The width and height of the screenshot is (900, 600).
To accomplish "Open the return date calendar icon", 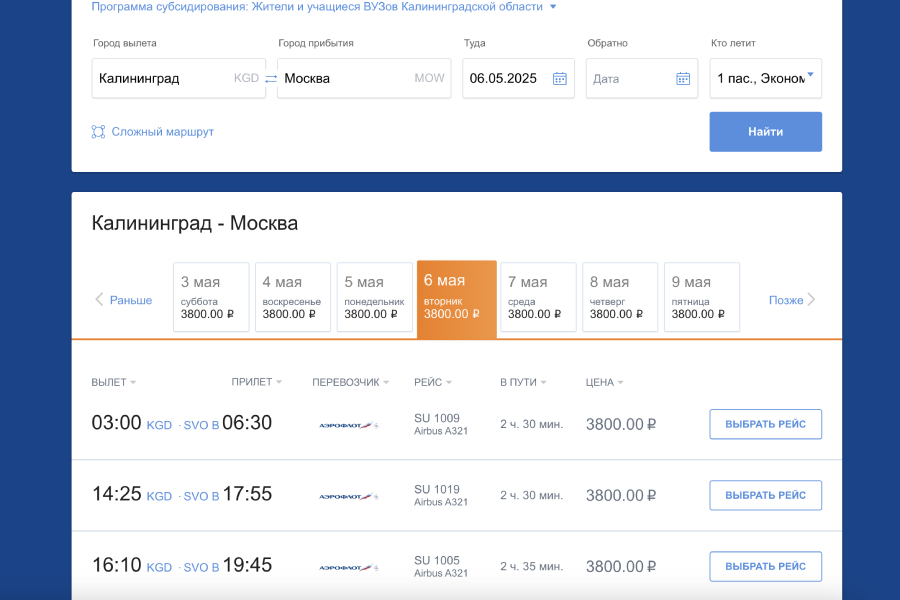I will tap(683, 78).
